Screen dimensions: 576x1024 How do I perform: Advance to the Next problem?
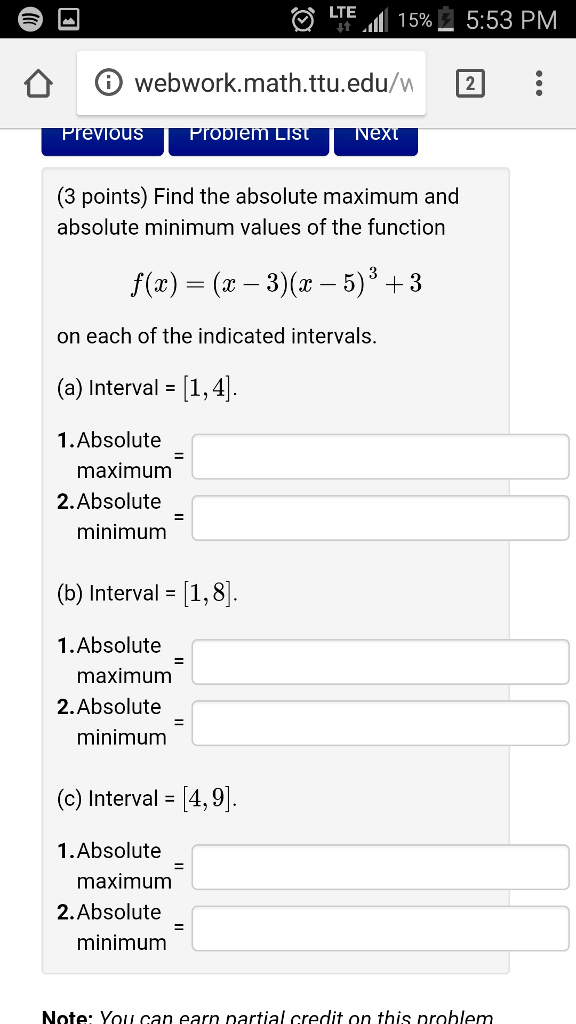tap(376, 137)
